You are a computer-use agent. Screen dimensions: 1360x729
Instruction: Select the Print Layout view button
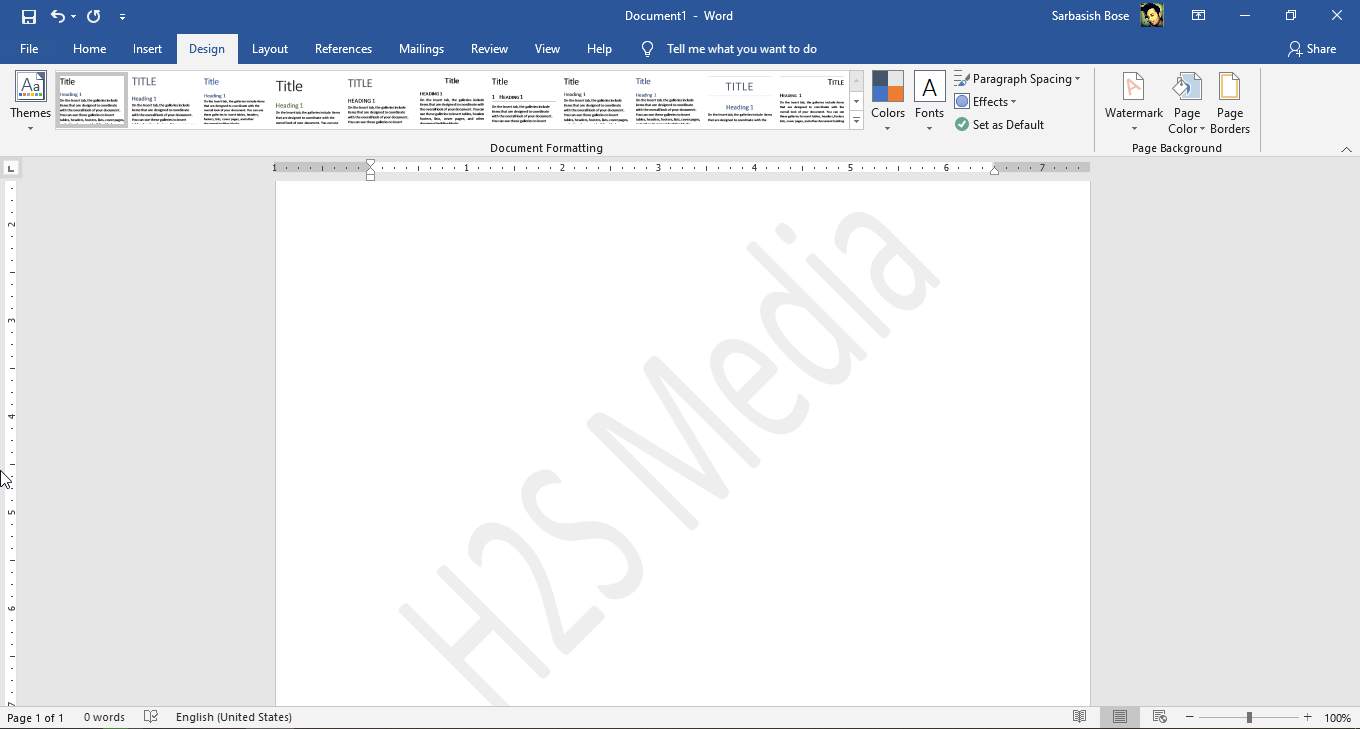click(x=1120, y=717)
